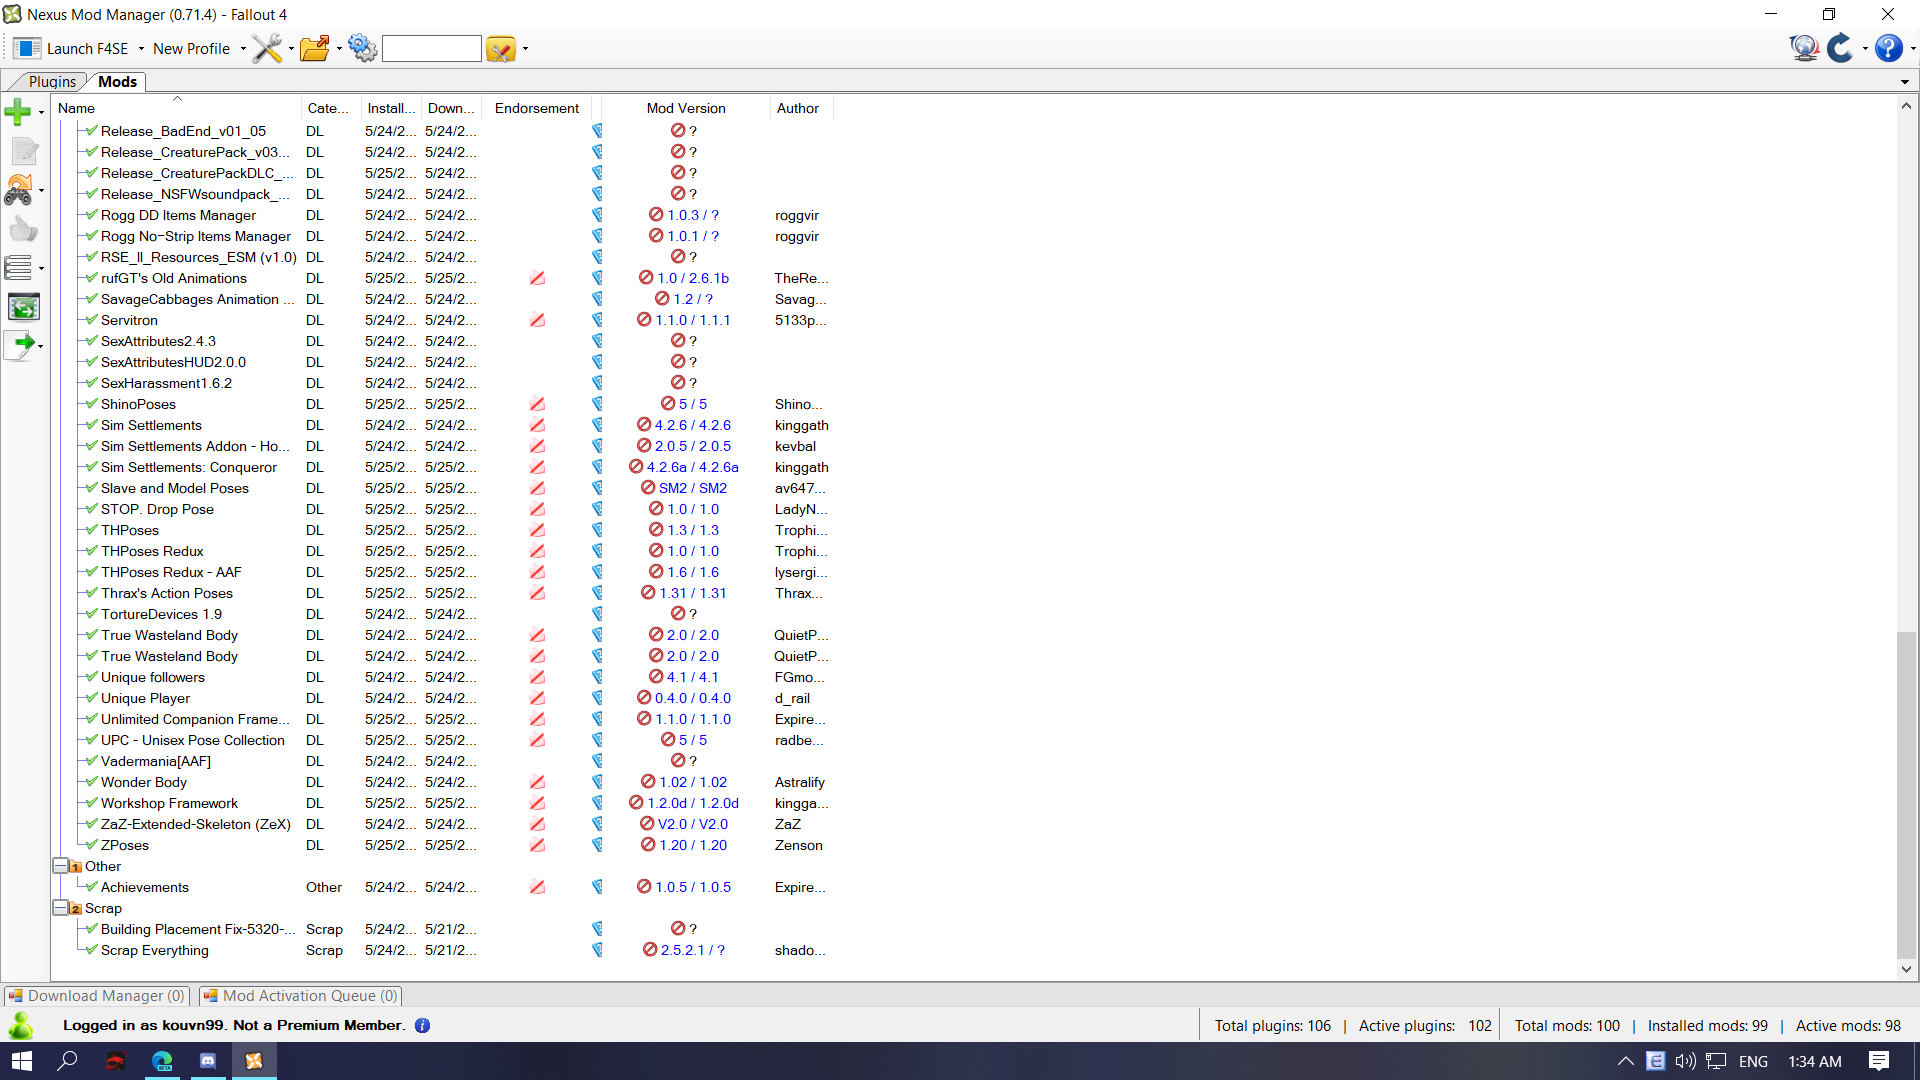Click the Launch F4SE icon
Viewport: 1920px width, 1080px height.
click(x=26, y=48)
